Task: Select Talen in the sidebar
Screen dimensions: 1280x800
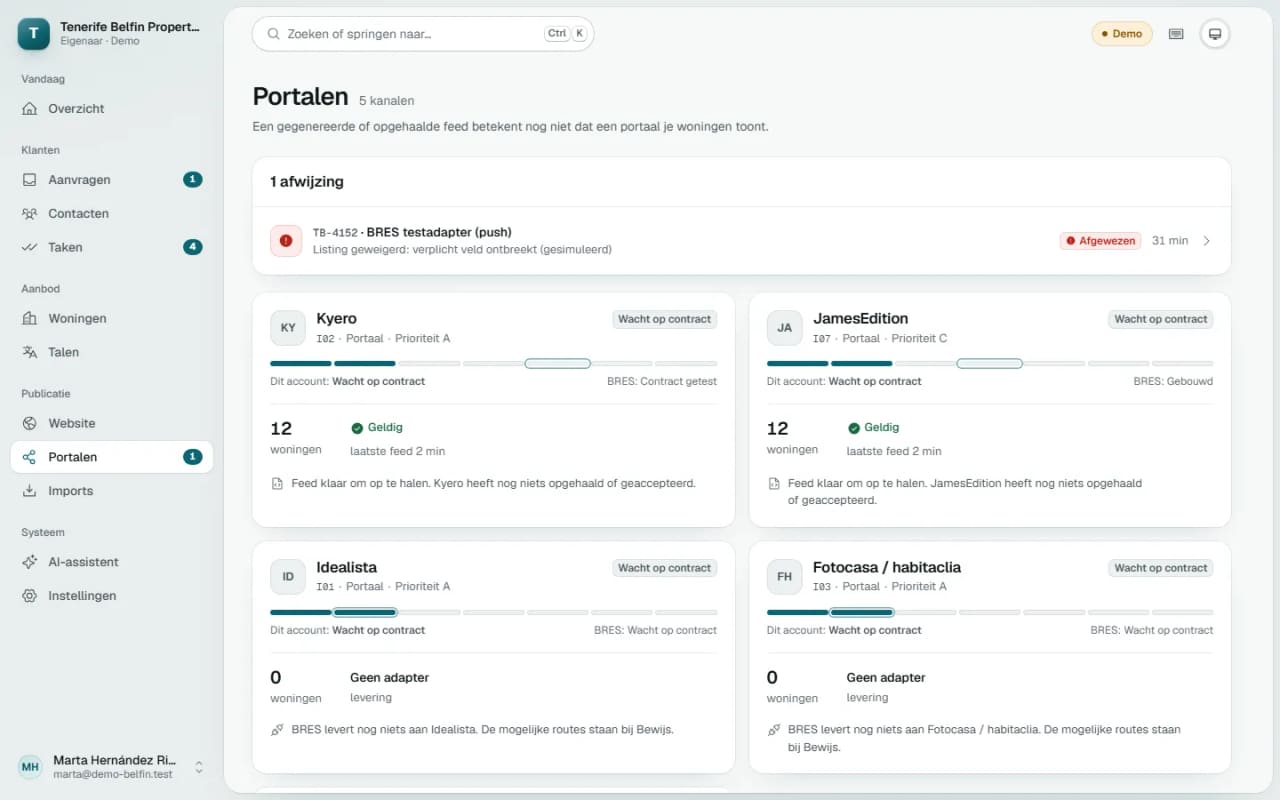Action: tap(111, 352)
